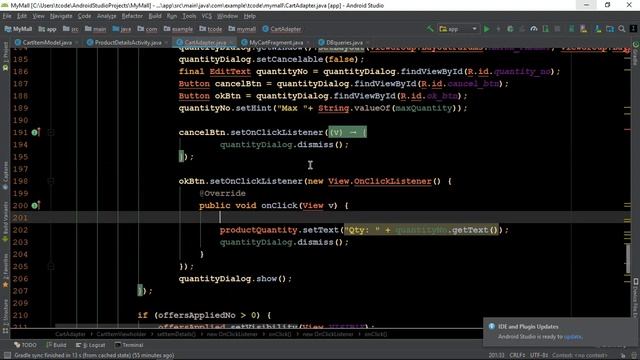Open the Code menu

84,16
